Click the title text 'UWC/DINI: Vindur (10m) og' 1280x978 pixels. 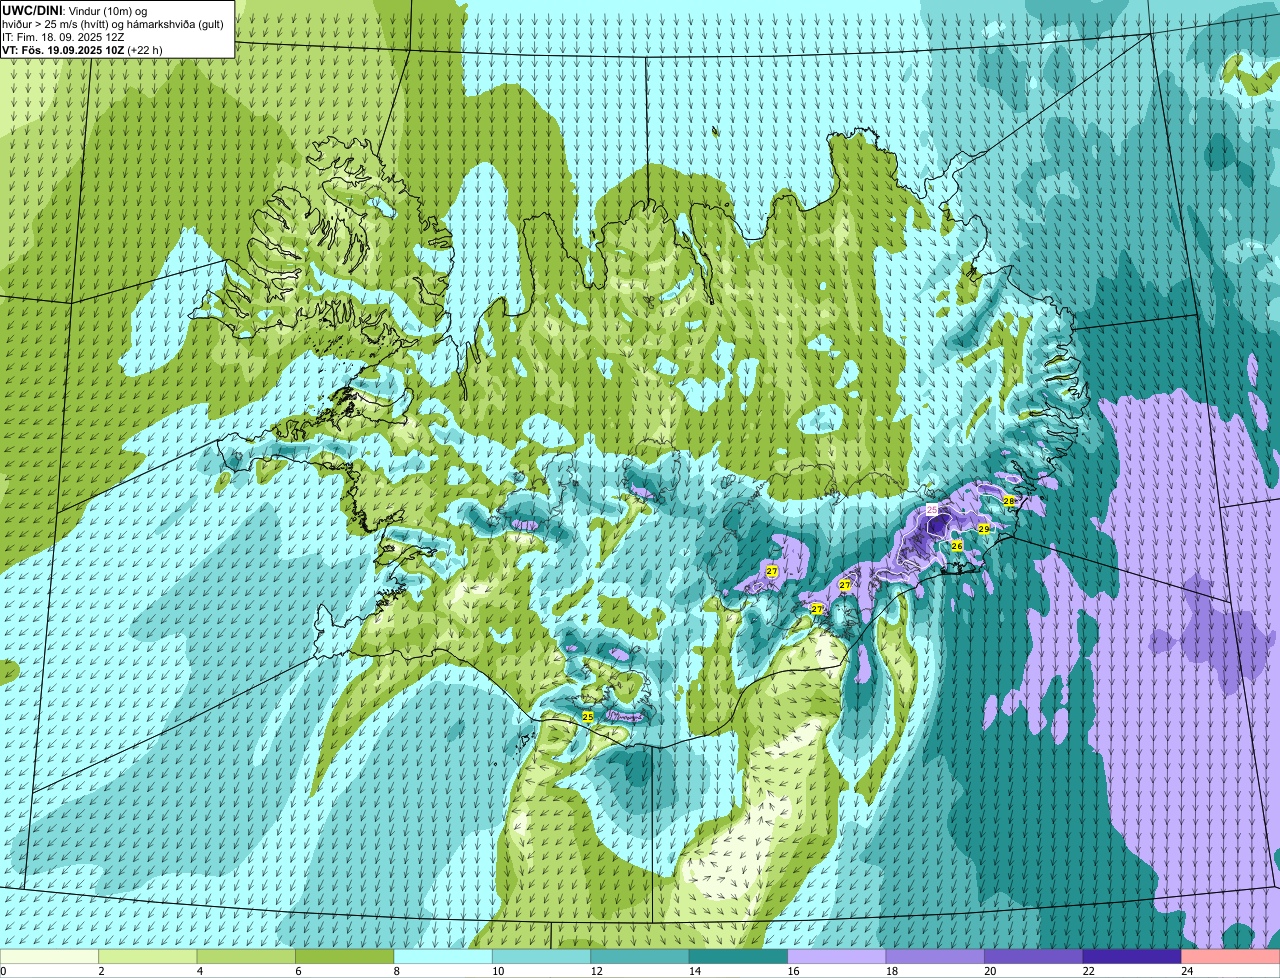coord(75,11)
